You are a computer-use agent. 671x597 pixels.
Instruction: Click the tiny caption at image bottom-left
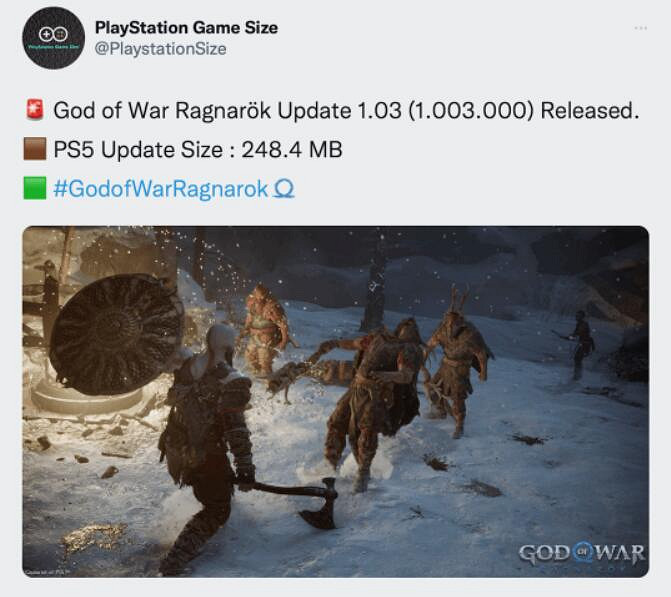point(47,572)
